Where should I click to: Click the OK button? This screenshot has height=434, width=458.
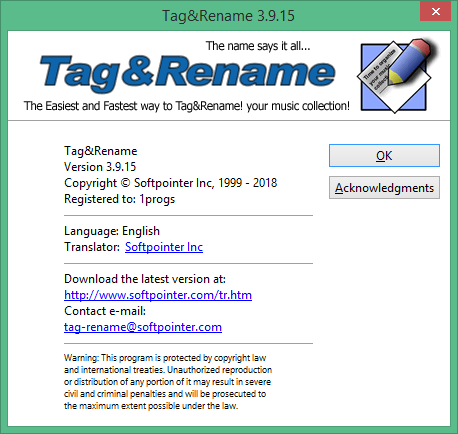click(384, 155)
